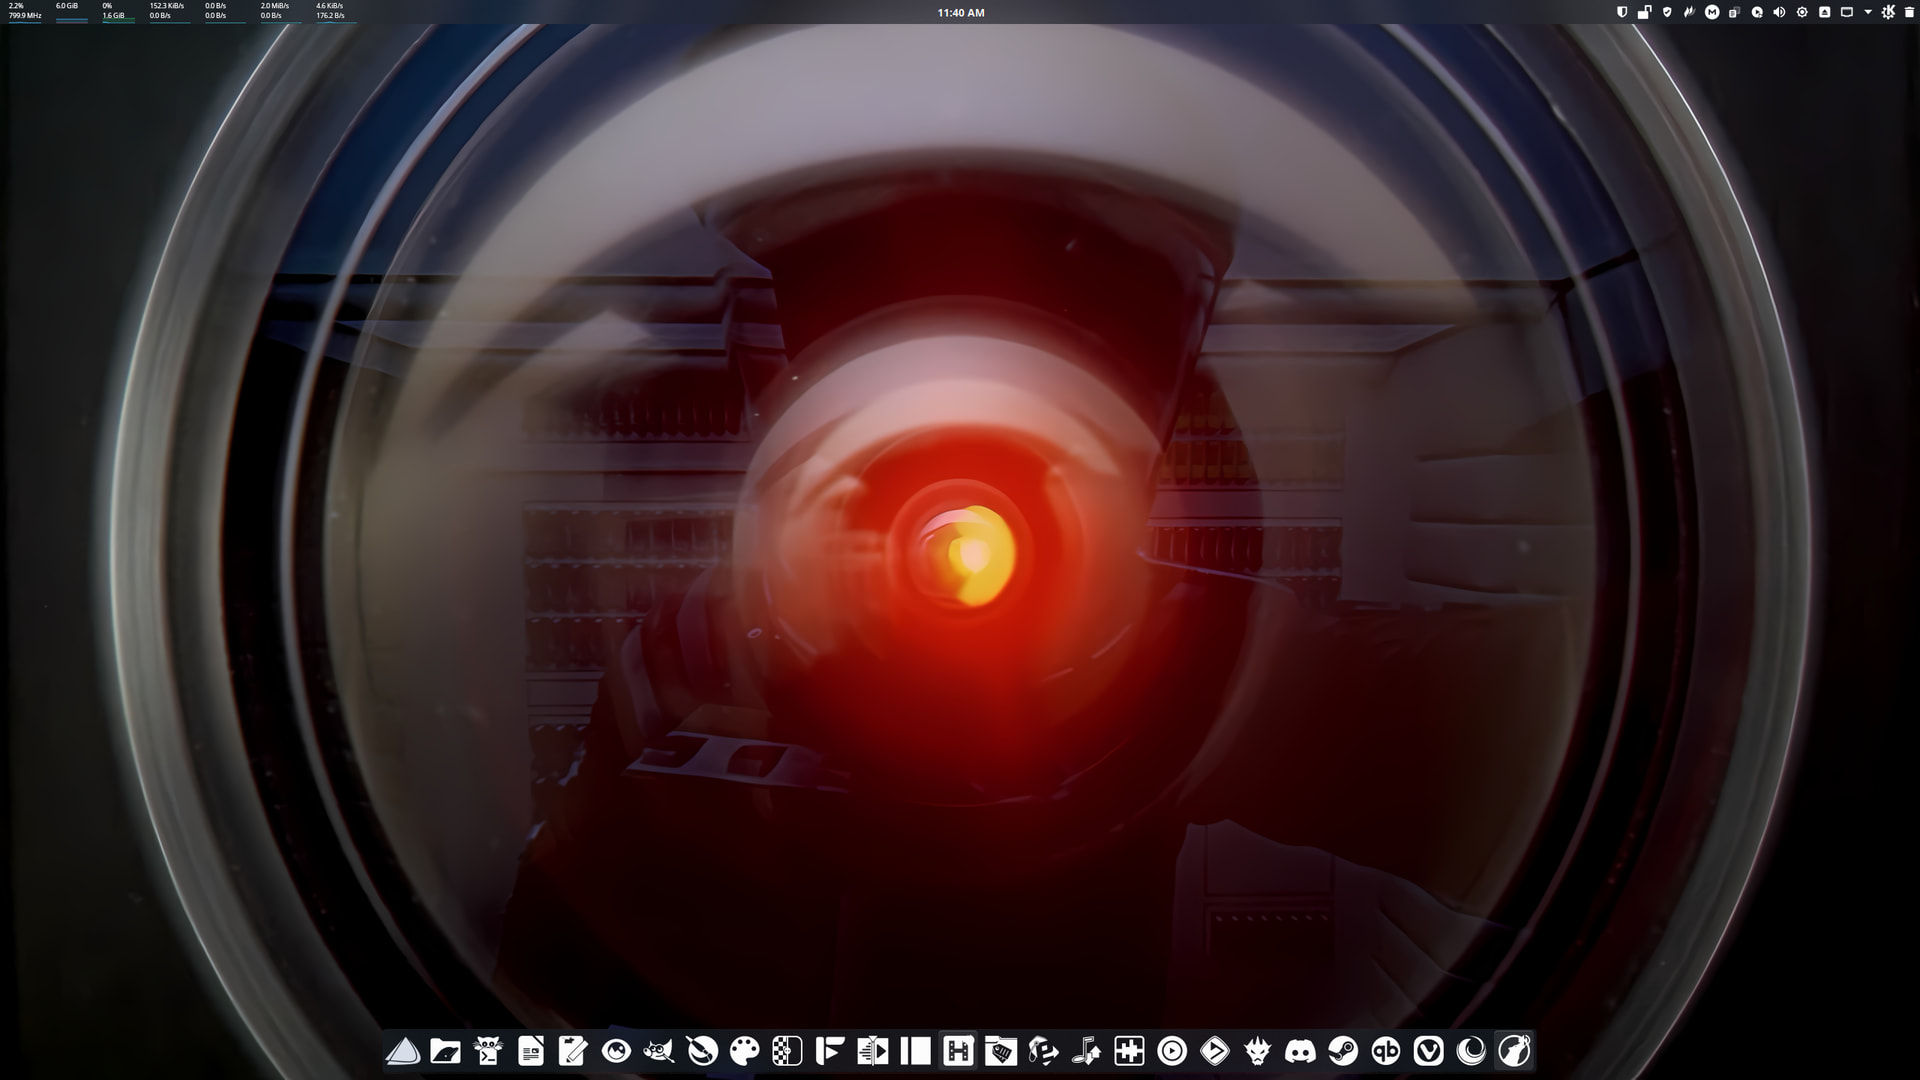
Task: Click the CPU usage monitor widget
Action: pyautogui.click(x=25, y=11)
